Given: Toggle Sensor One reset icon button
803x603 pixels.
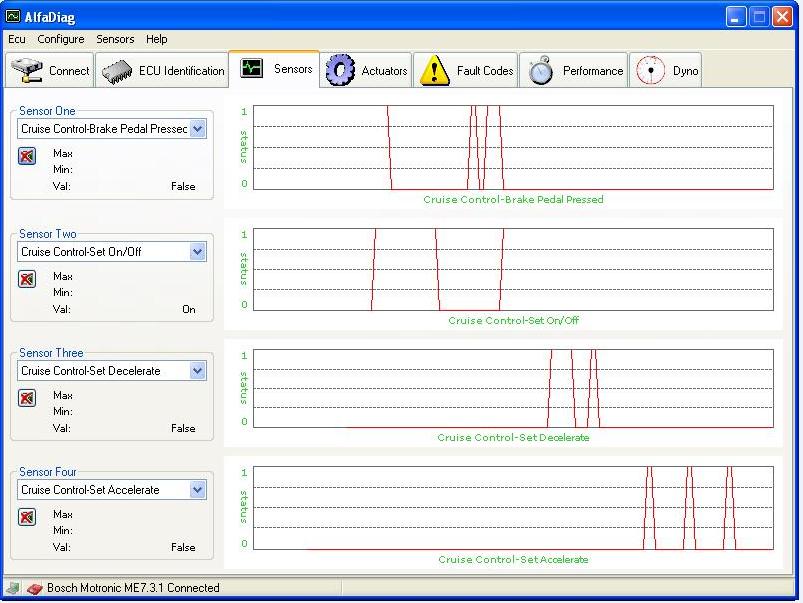Looking at the screenshot, I should (x=27, y=156).
